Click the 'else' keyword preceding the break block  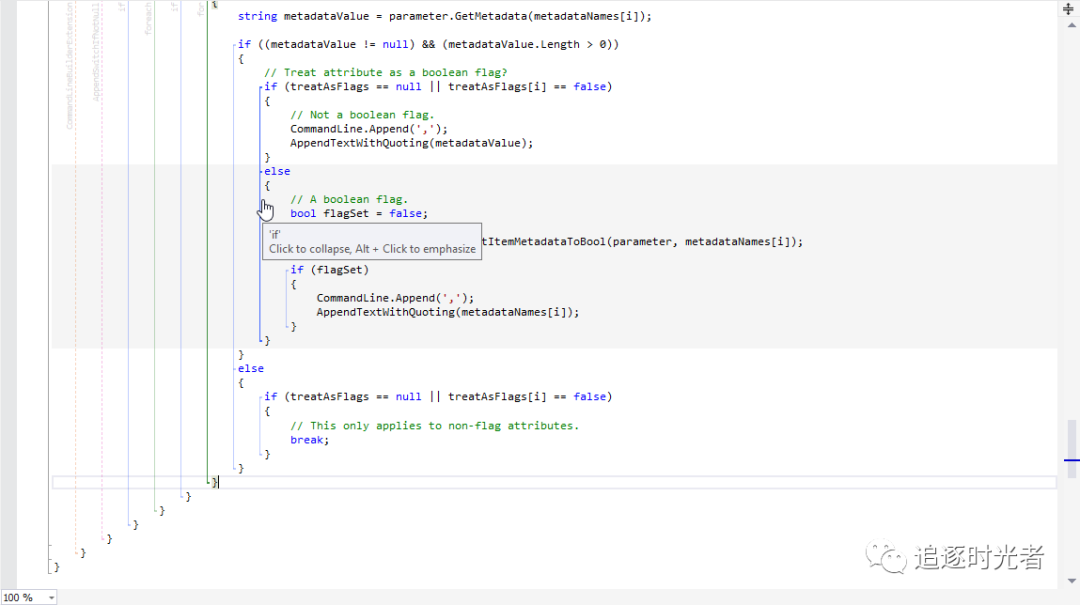click(251, 369)
